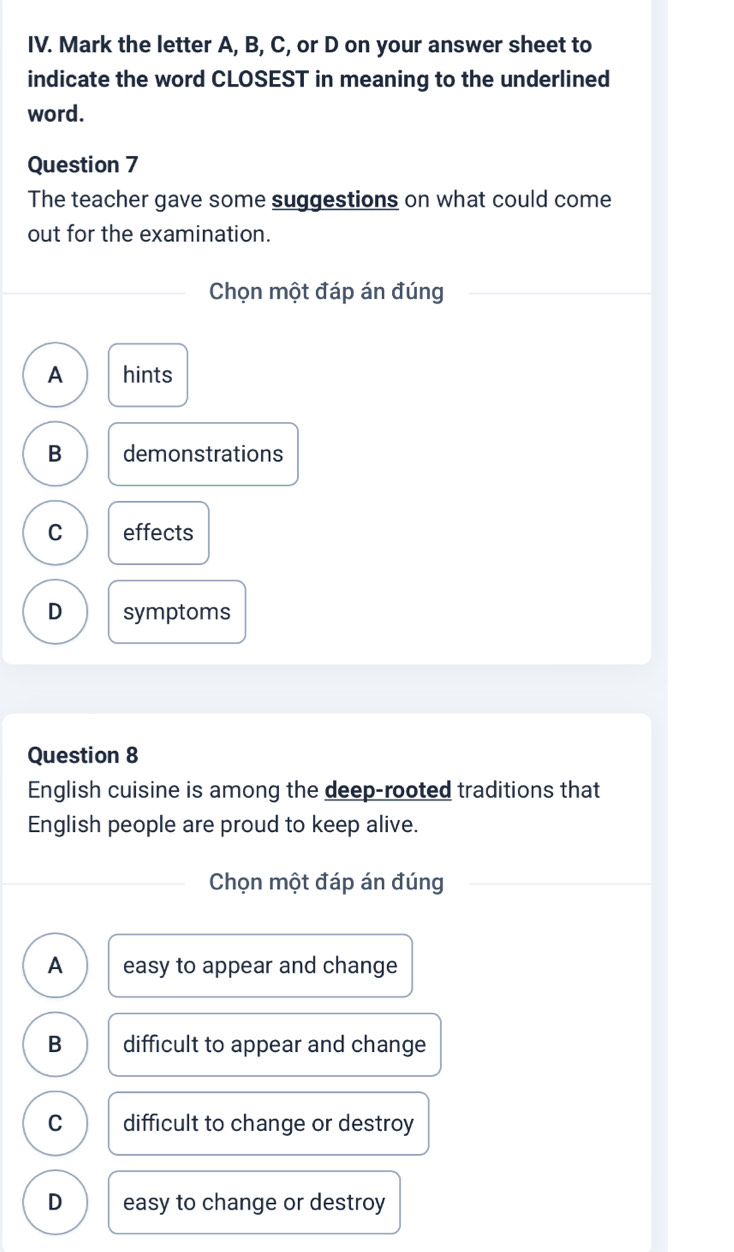Click the underlined word "suggestions"
734x1252 pixels.
(337, 200)
